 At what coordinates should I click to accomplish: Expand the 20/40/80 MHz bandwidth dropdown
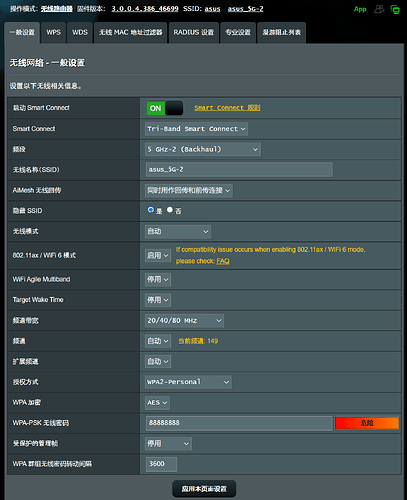[x=184, y=321]
